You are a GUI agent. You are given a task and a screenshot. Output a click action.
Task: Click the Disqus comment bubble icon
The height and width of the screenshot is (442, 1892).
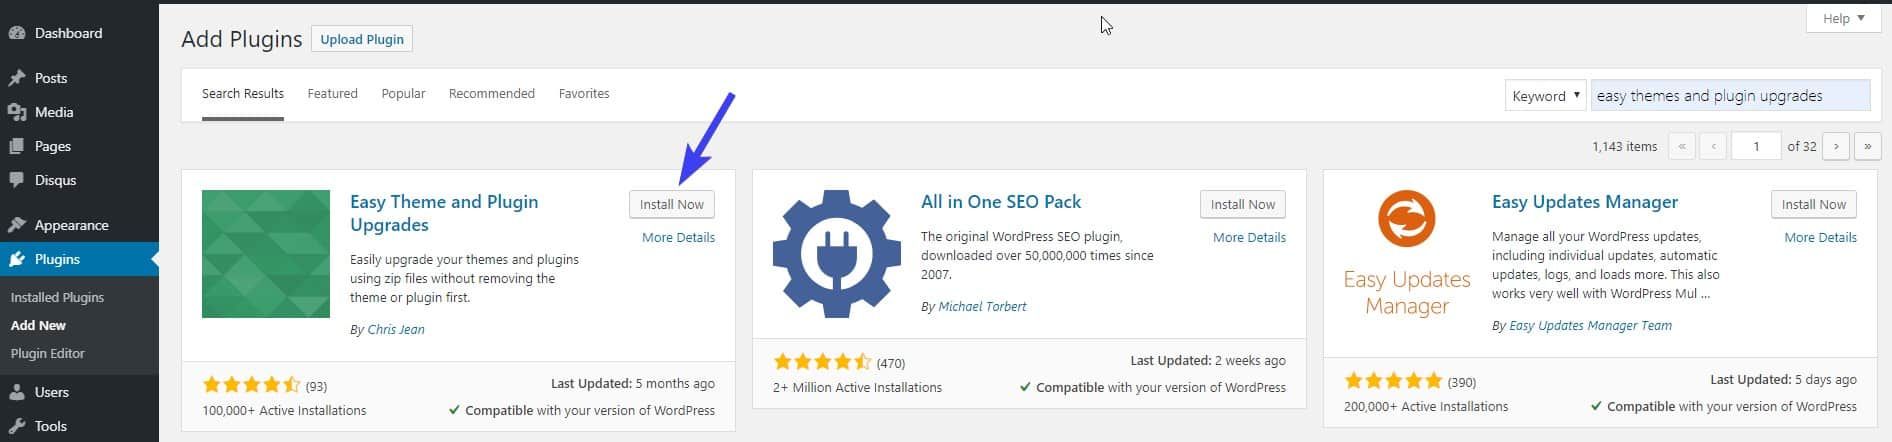[16, 180]
